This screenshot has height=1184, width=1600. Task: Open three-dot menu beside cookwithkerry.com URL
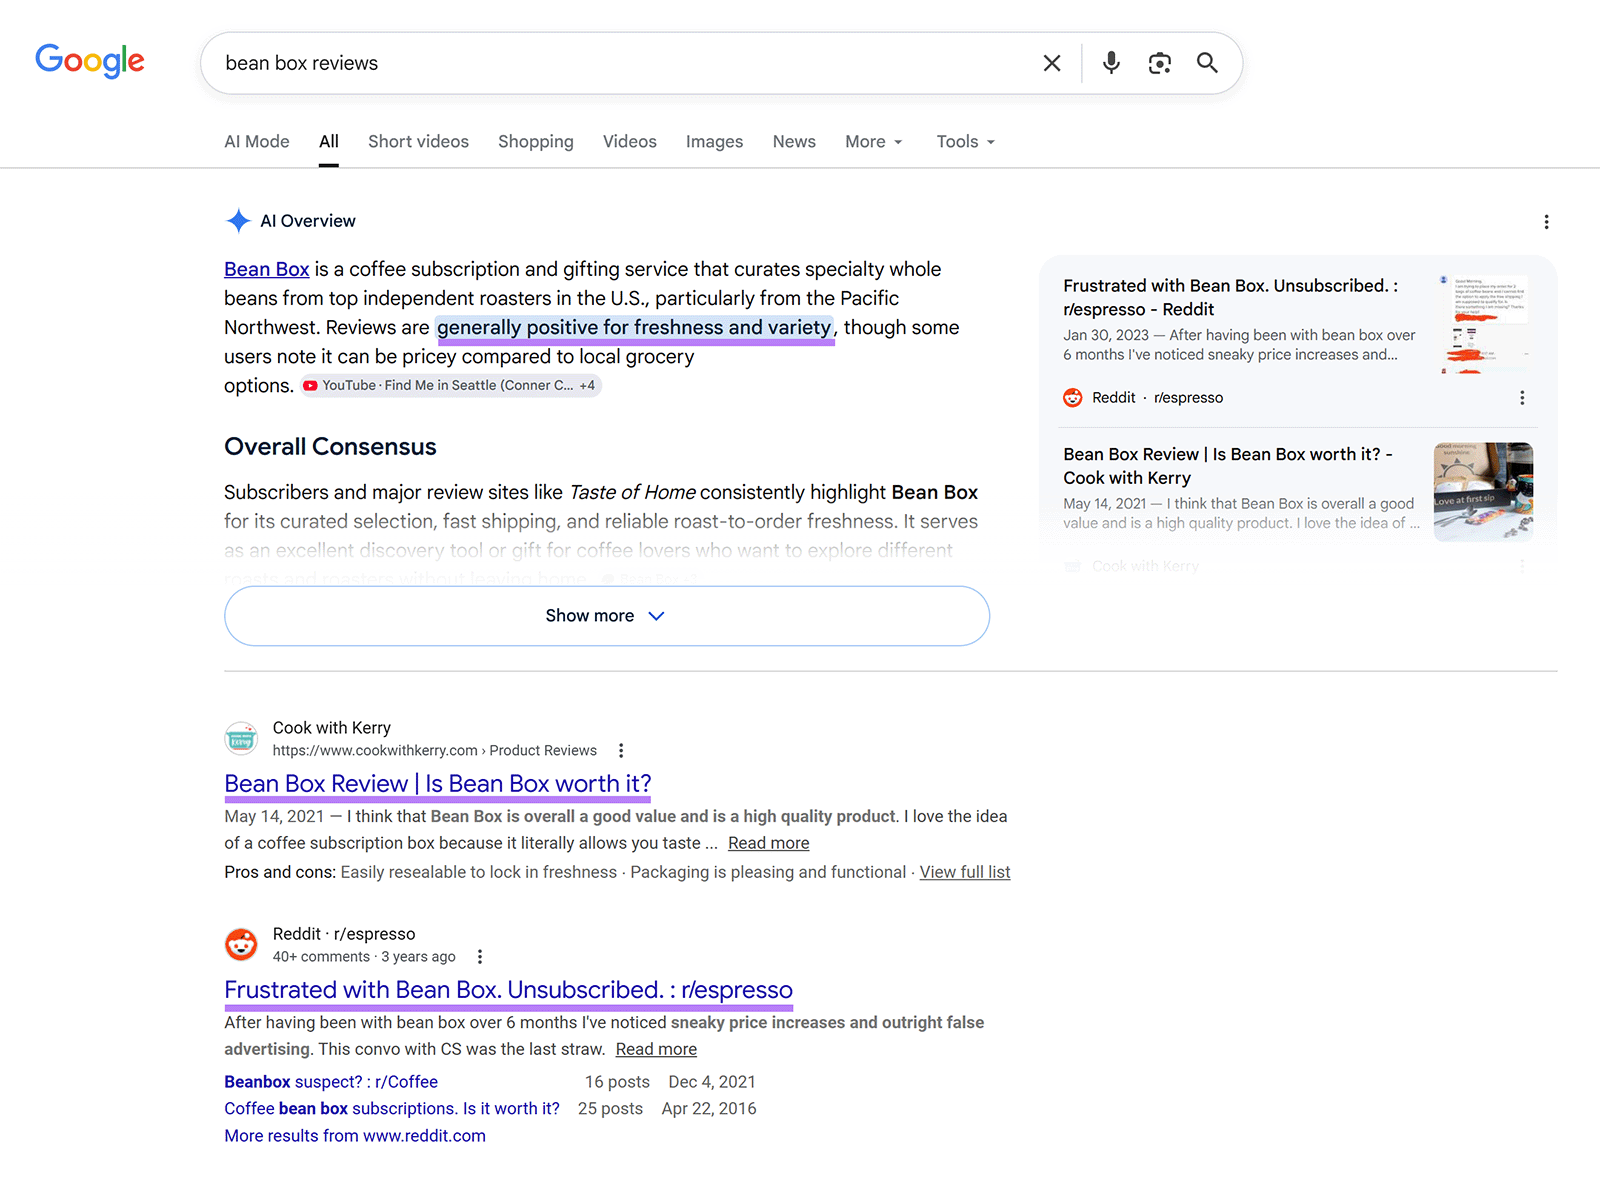click(x=621, y=751)
